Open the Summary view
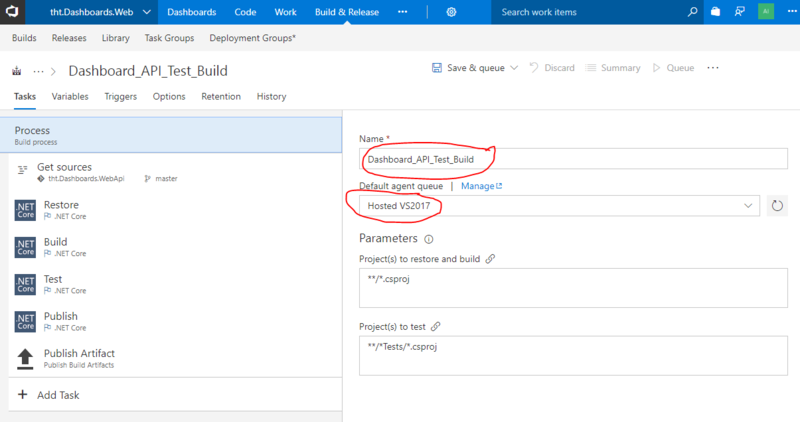Viewport: 800px width, 422px height. [x=613, y=68]
